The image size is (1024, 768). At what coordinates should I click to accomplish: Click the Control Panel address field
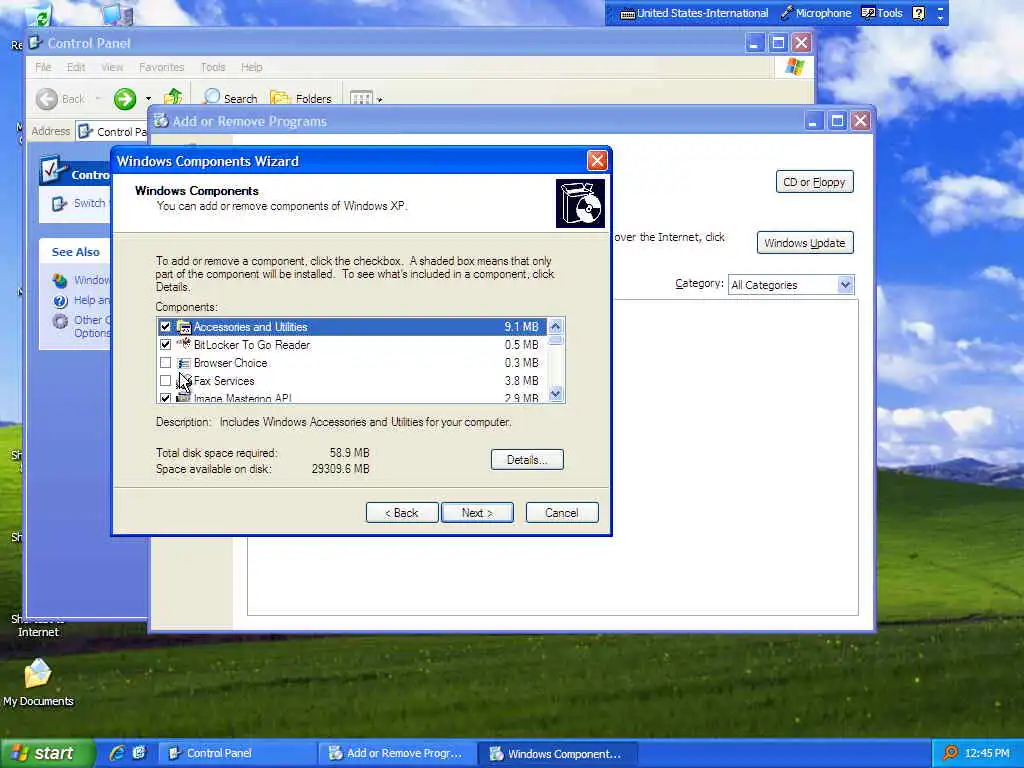[112, 131]
